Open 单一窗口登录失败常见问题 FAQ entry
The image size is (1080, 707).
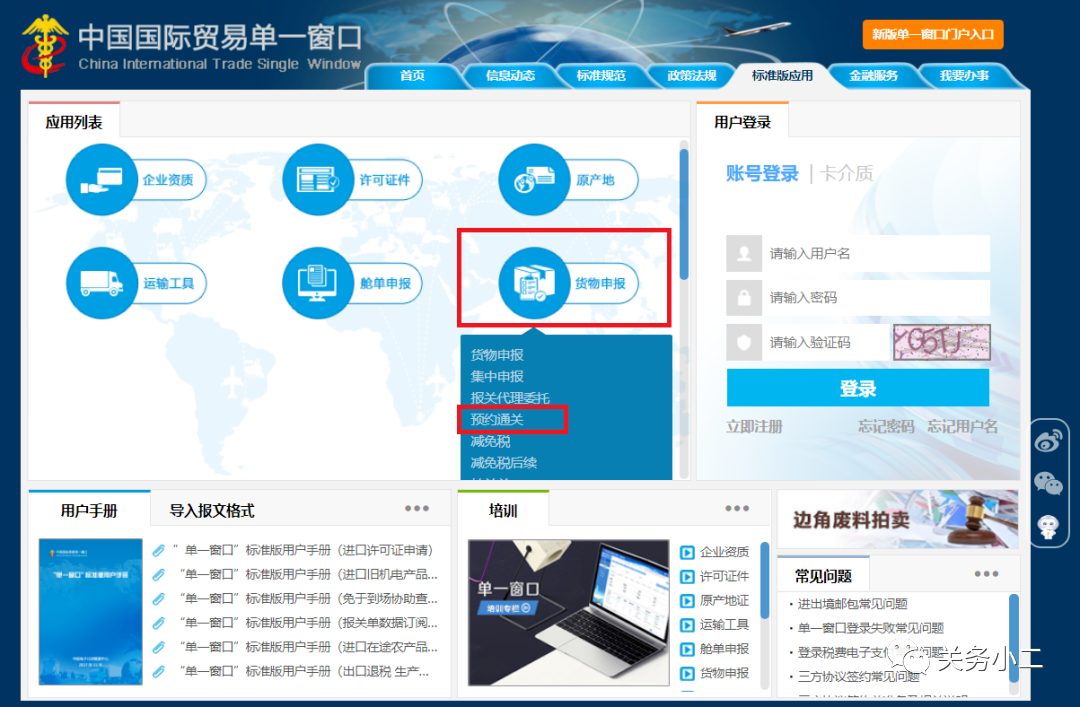(871, 628)
